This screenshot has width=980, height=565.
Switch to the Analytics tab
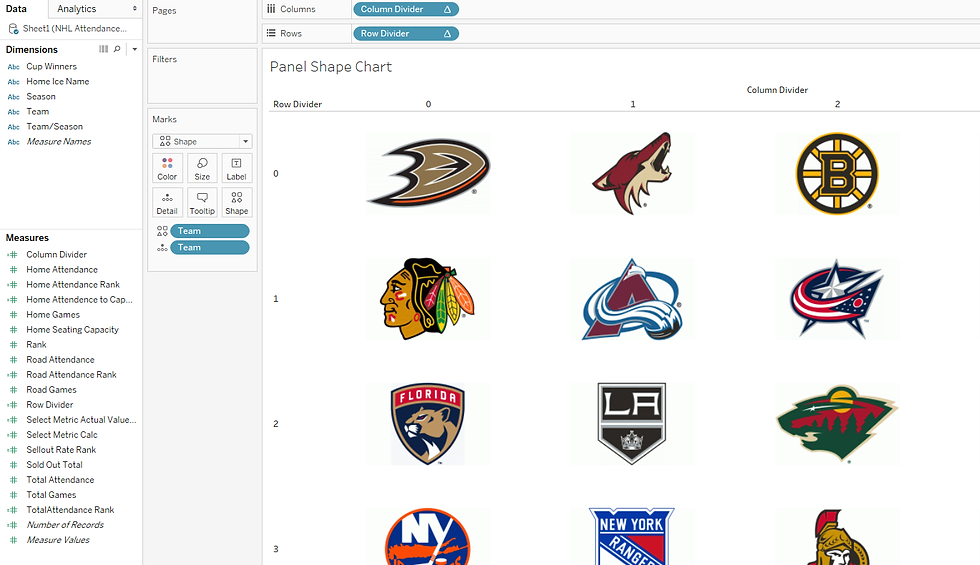pyautogui.click(x=76, y=9)
